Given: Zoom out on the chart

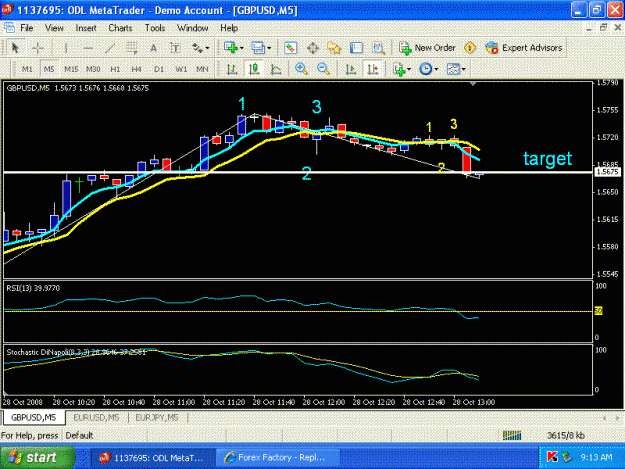Looking at the screenshot, I should [323, 69].
